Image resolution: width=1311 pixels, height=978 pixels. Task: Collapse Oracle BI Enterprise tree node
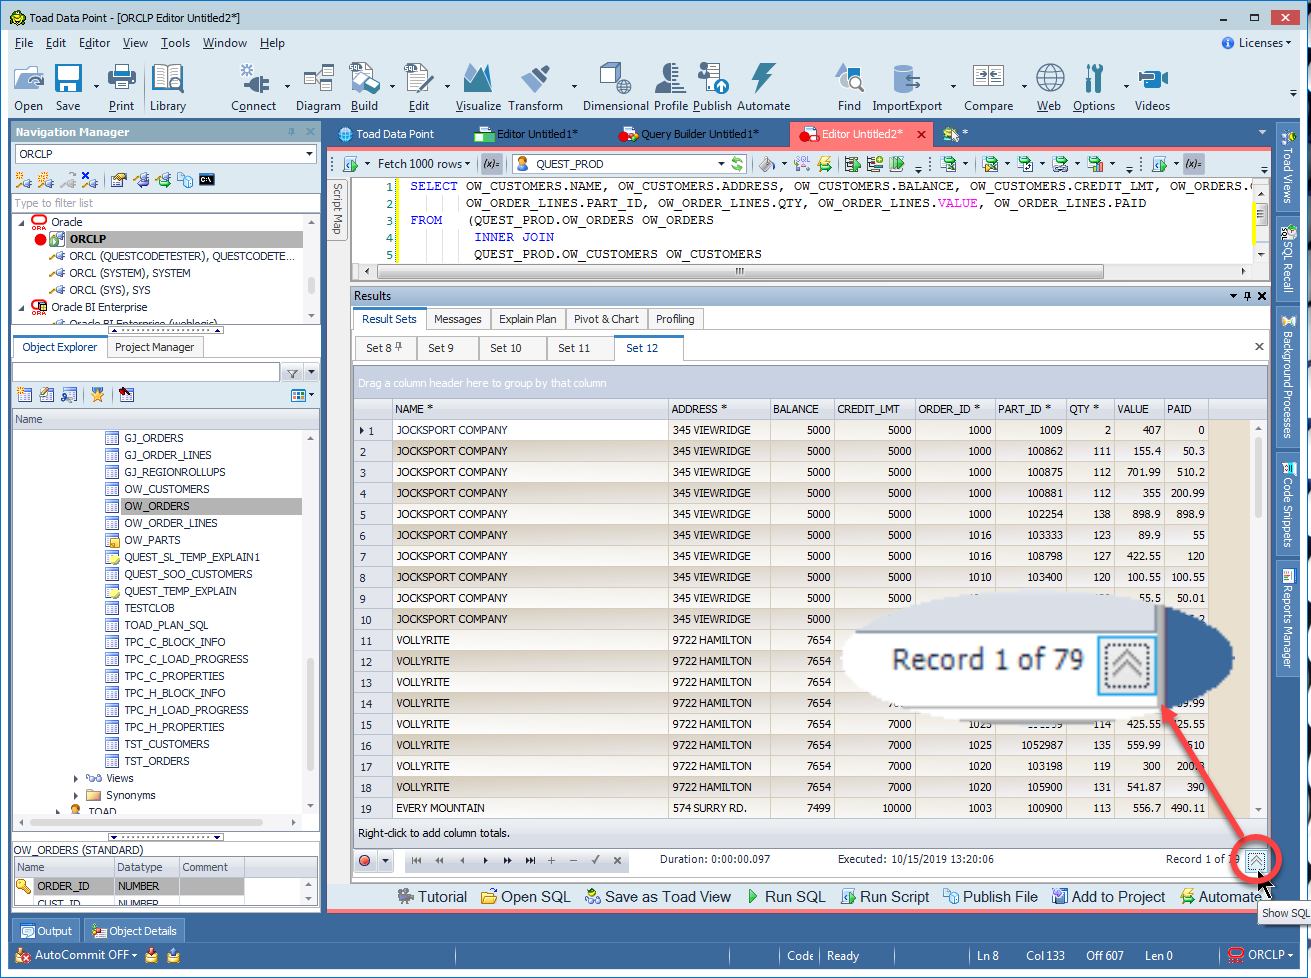(x=21, y=307)
